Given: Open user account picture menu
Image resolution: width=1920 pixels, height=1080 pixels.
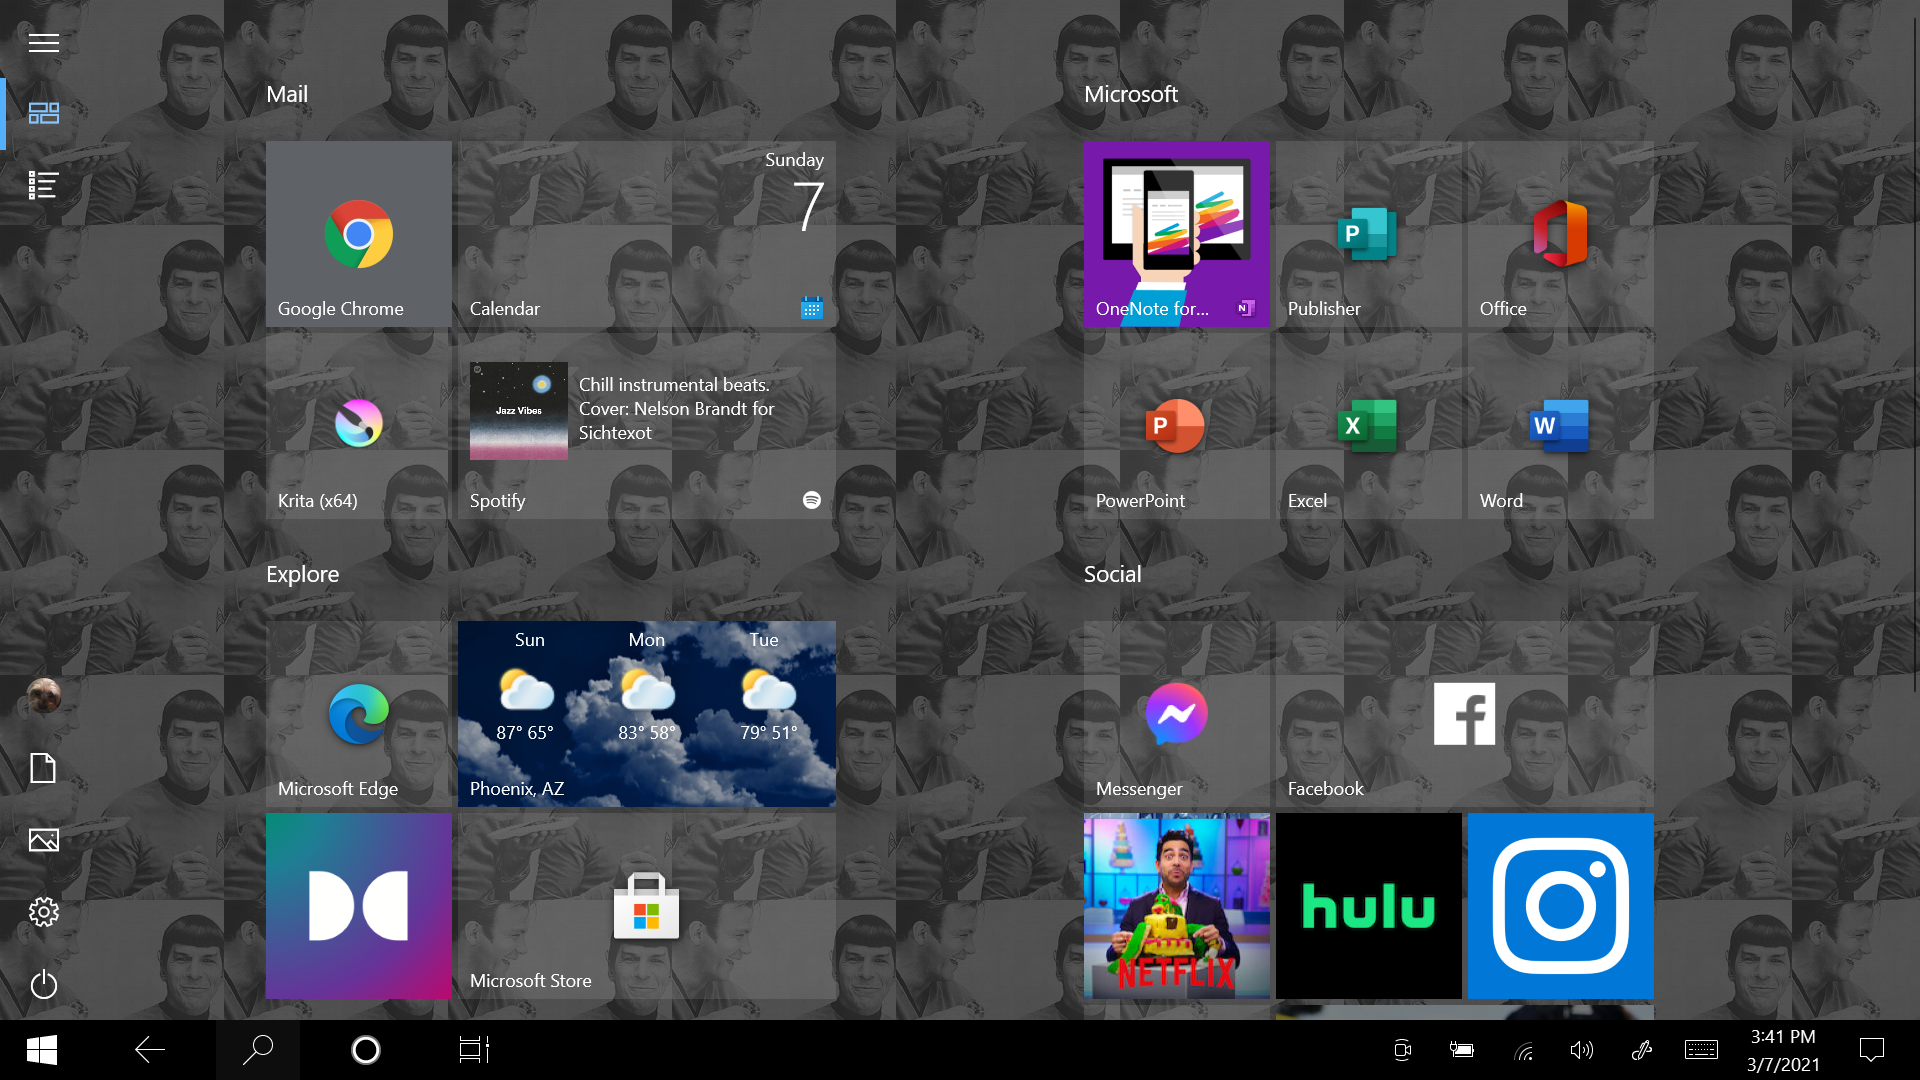Looking at the screenshot, I should click(44, 696).
